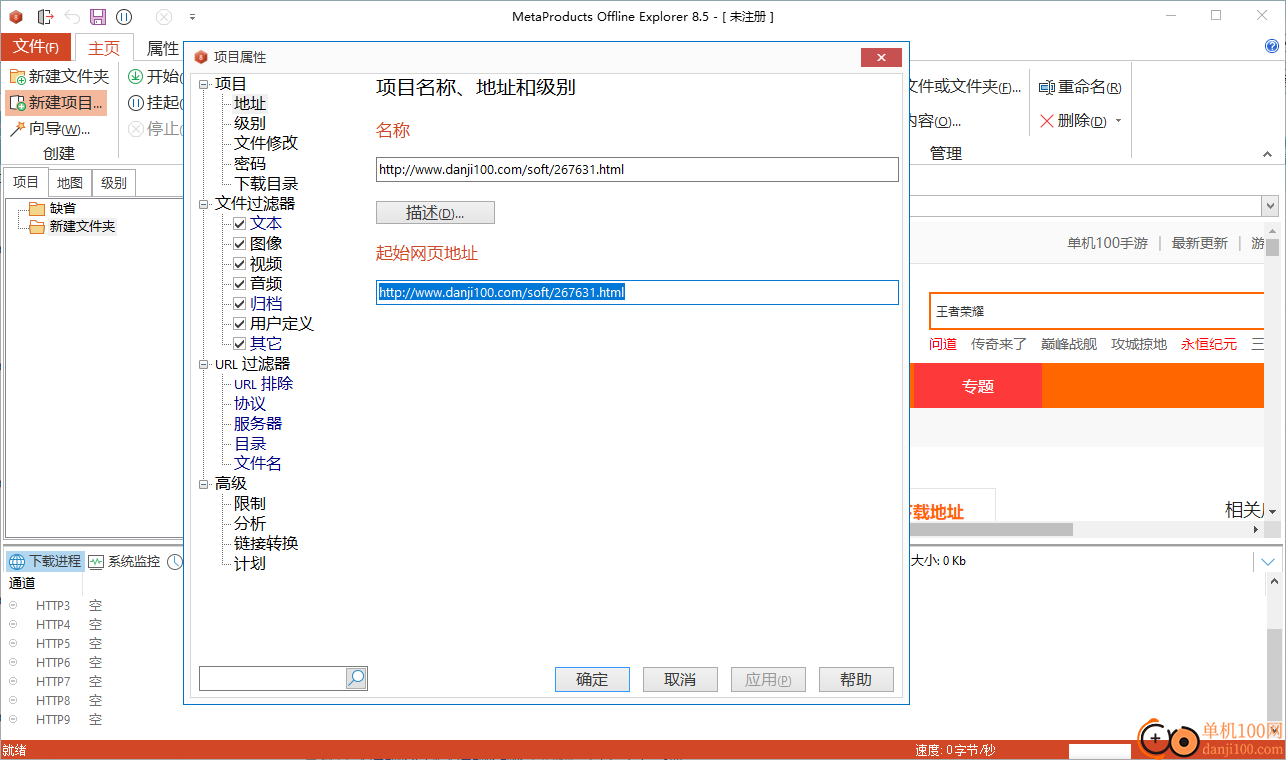
Task: Collapse the 项目 tree node
Action: (x=205, y=84)
